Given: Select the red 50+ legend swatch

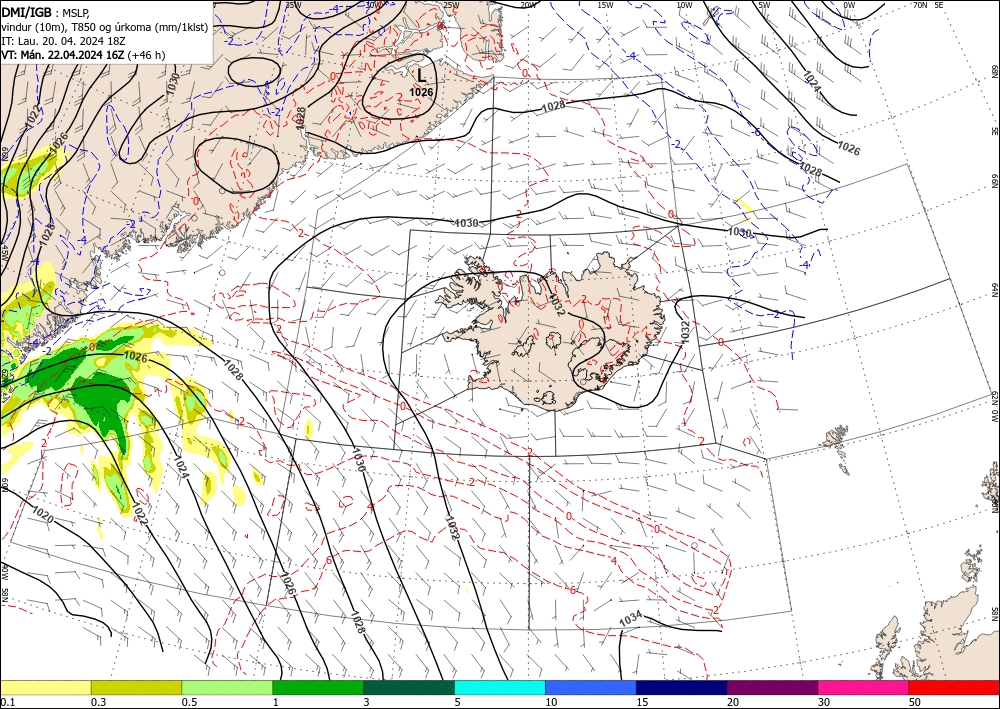Looking at the screenshot, I should tap(954, 687).
